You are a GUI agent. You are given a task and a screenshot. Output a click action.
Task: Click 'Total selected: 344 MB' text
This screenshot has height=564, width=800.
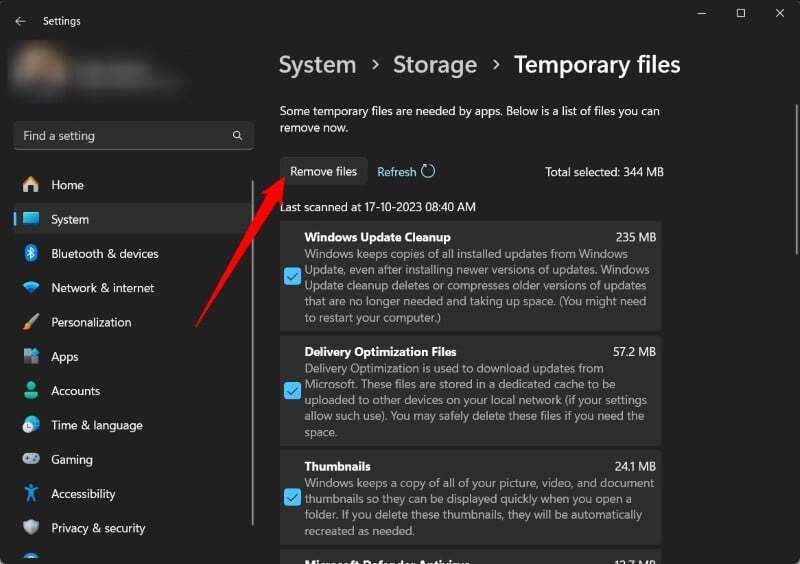pyautogui.click(x=604, y=172)
